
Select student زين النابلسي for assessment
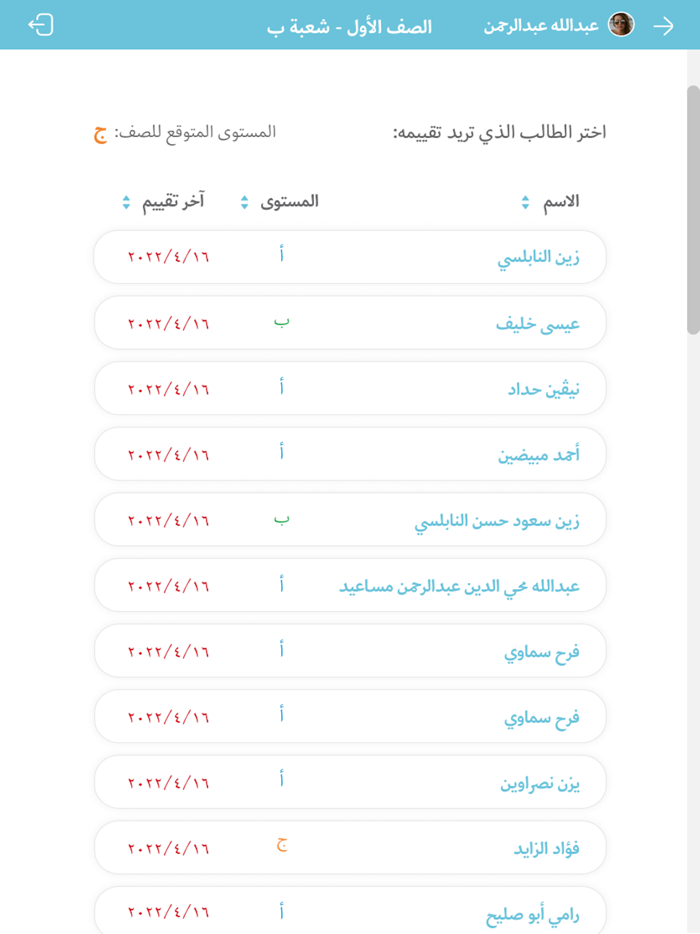540,256
